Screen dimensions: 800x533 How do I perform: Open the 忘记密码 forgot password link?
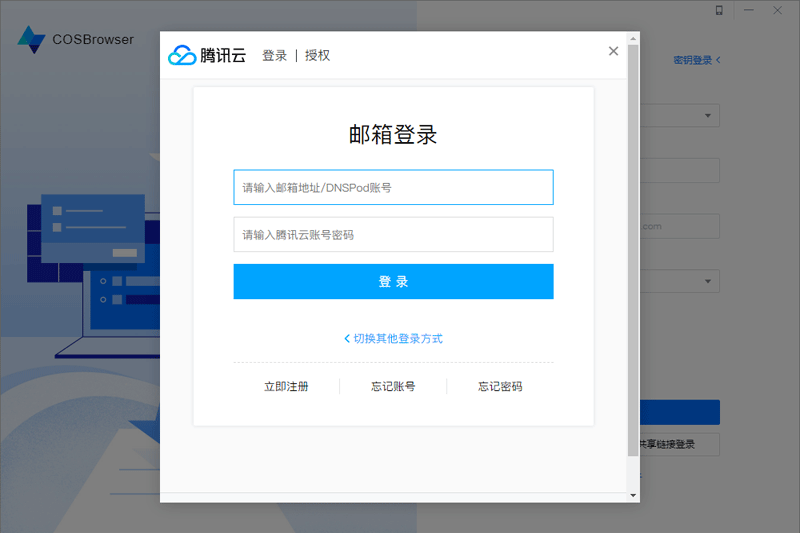pos(500,387)
